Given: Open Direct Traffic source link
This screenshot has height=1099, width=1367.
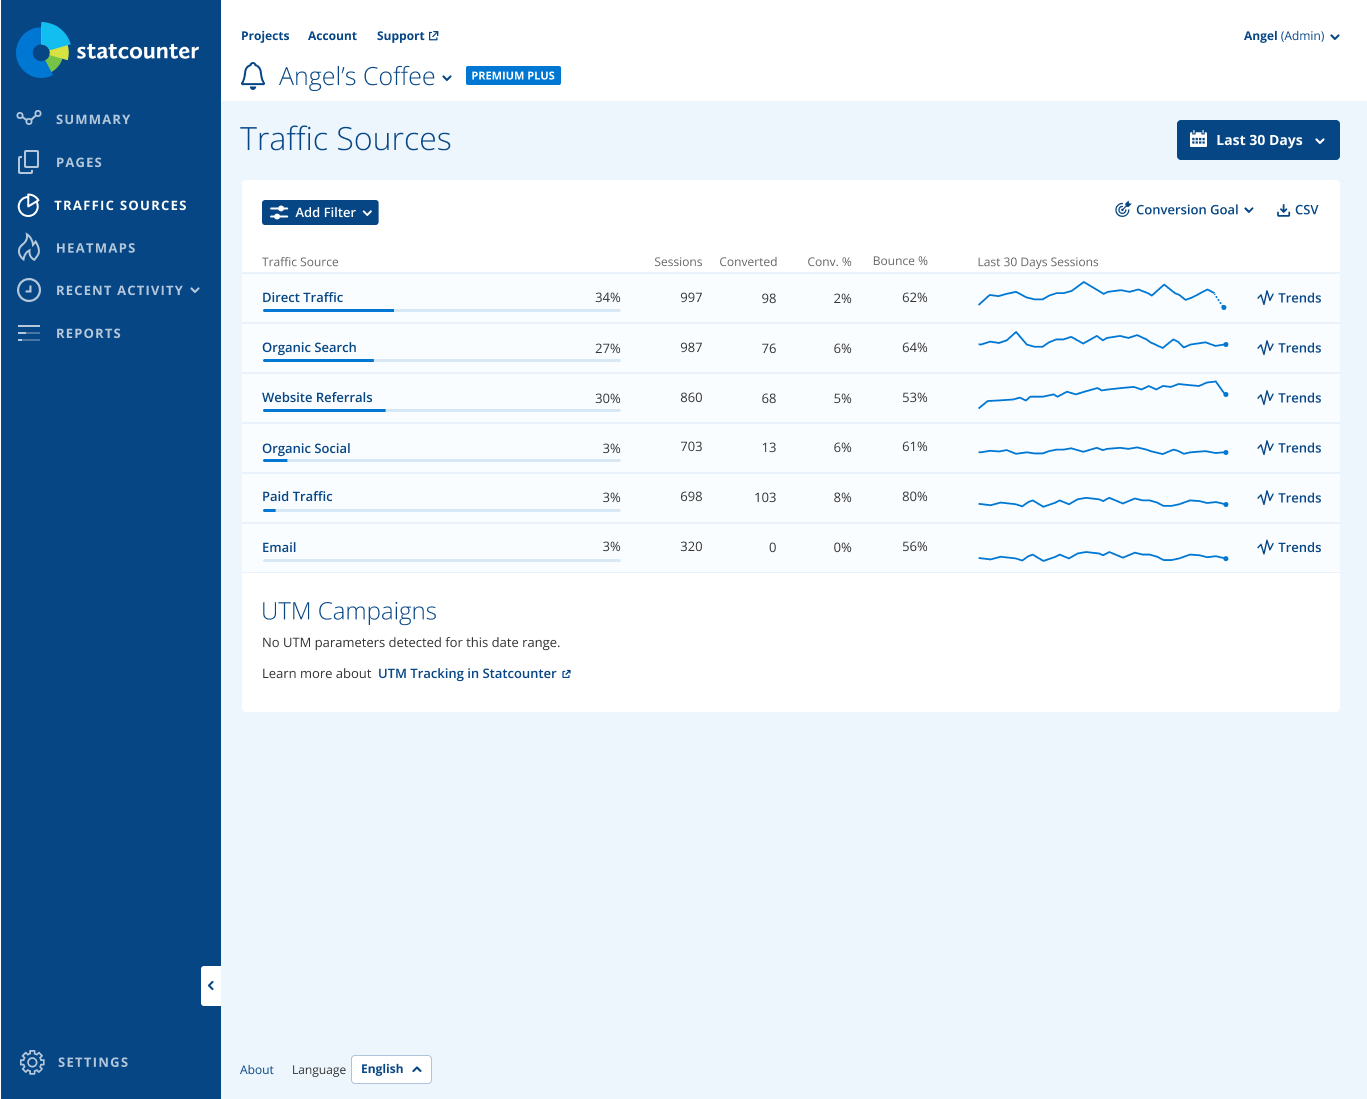Looking at the screenshot, I should click(x=302, y=297).
